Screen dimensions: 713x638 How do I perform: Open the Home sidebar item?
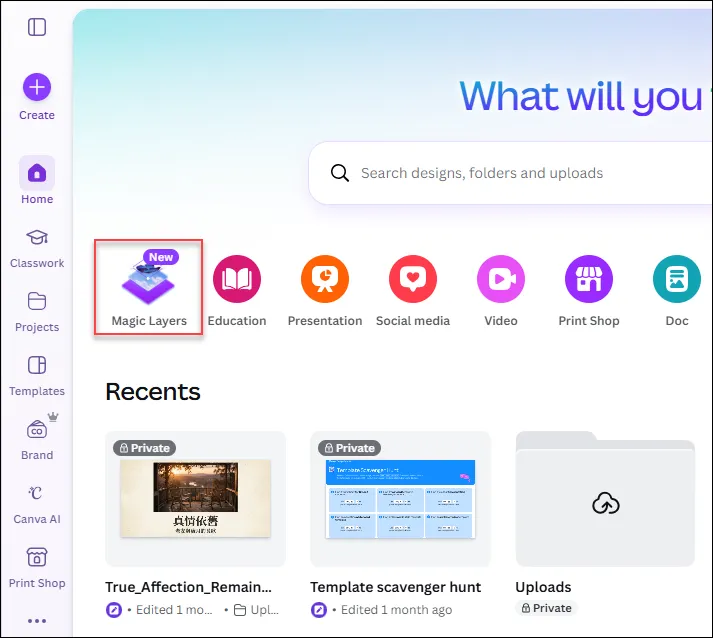click(37, 181)
